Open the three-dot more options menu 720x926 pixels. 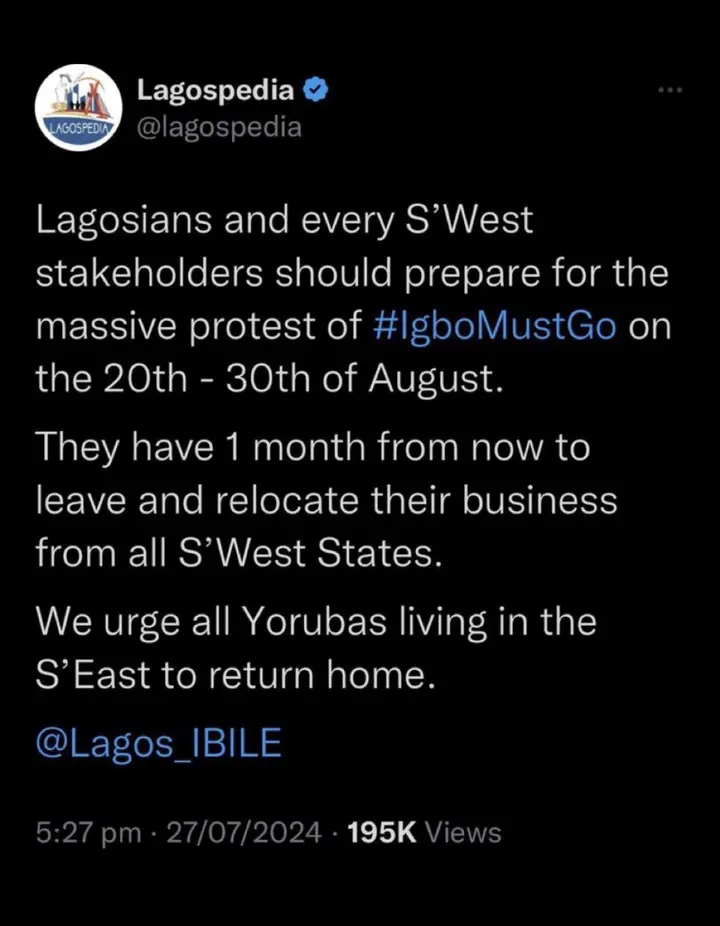point(669,91)
